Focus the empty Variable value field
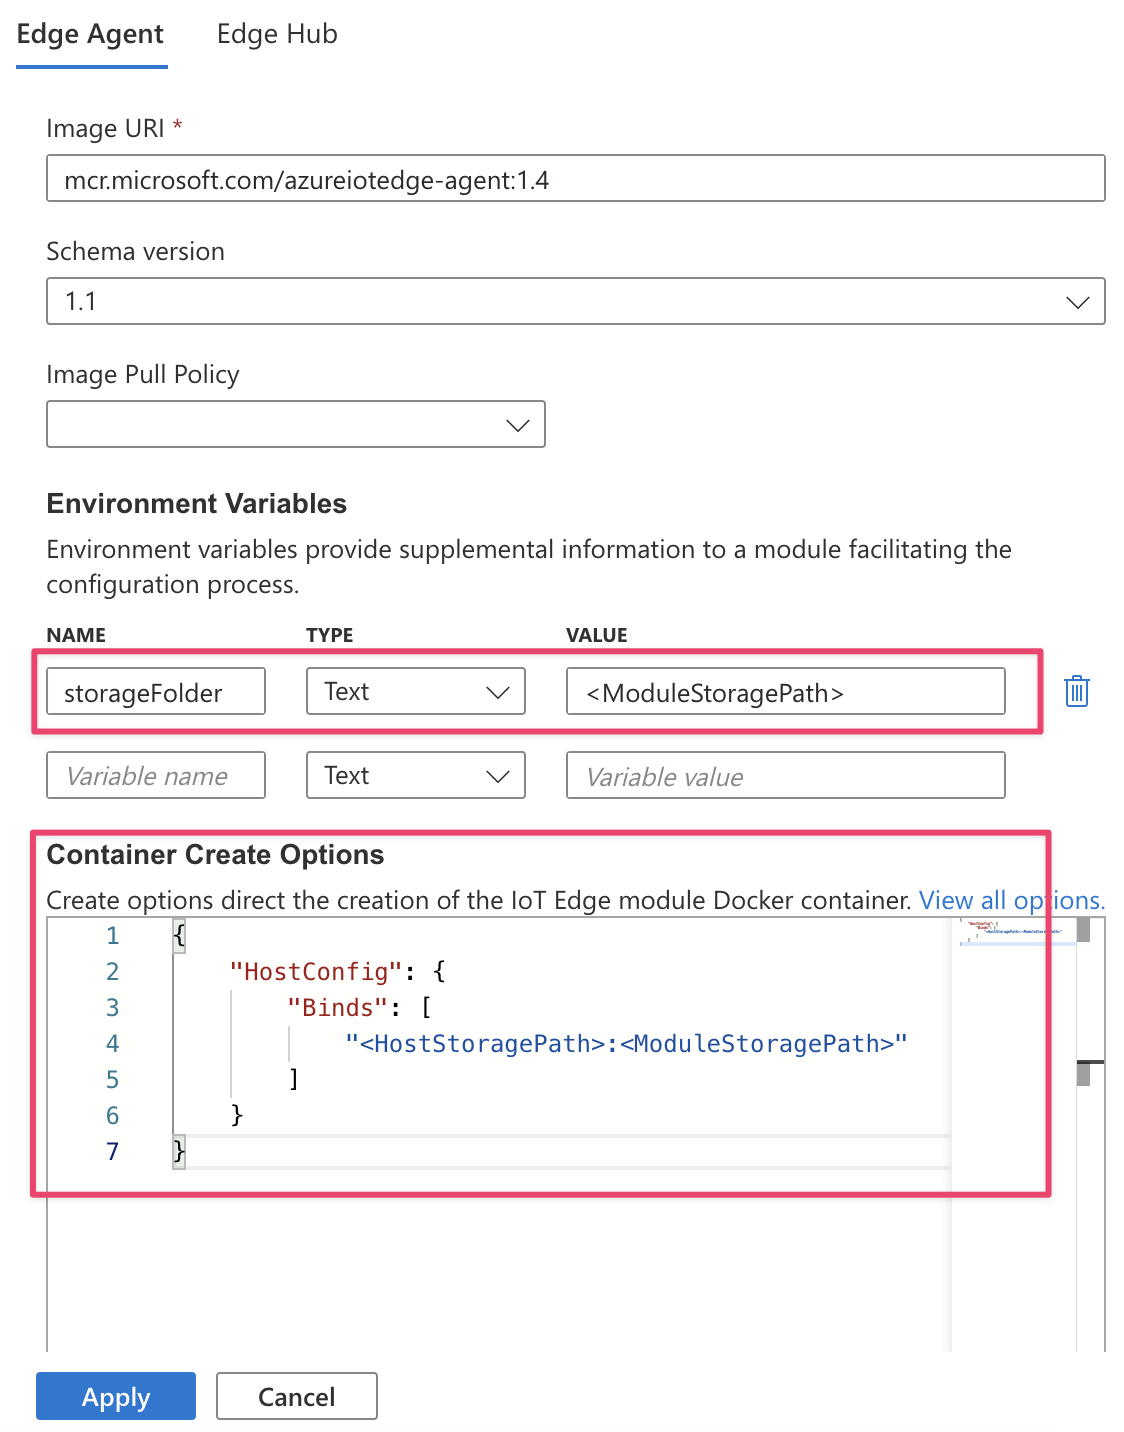Viewport: 1124px width, 1432px height. [x=785, y=776]
